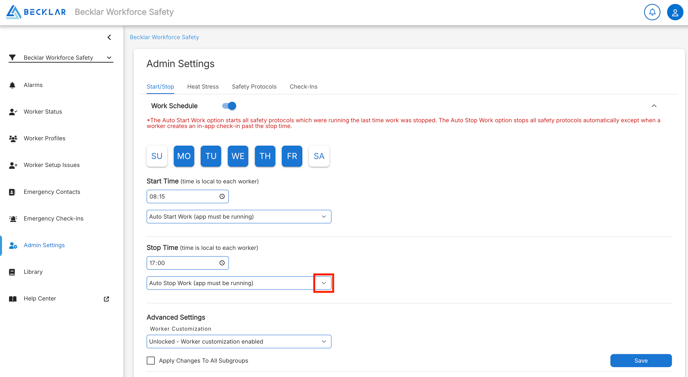This screenshot has height=377, width=688.
Task: Open the notifications bell icon
Action: pos(652,12)
